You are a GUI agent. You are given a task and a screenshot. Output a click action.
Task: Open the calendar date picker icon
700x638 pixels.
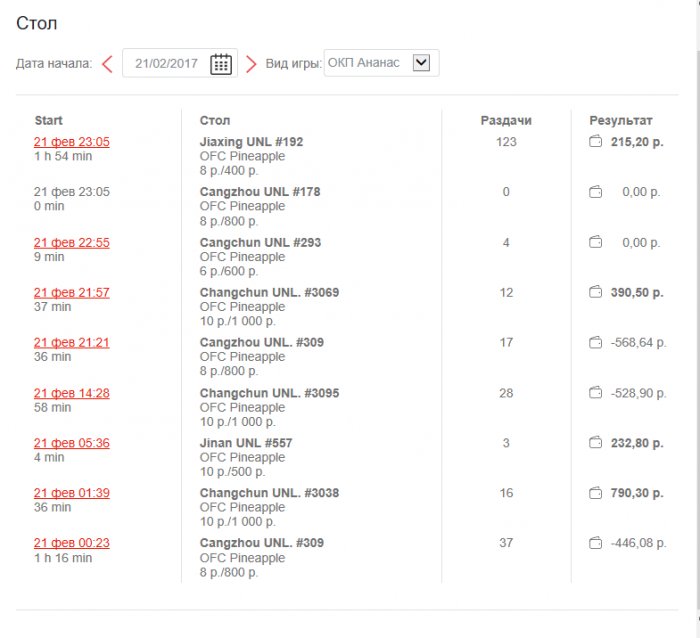coord(221,64)
